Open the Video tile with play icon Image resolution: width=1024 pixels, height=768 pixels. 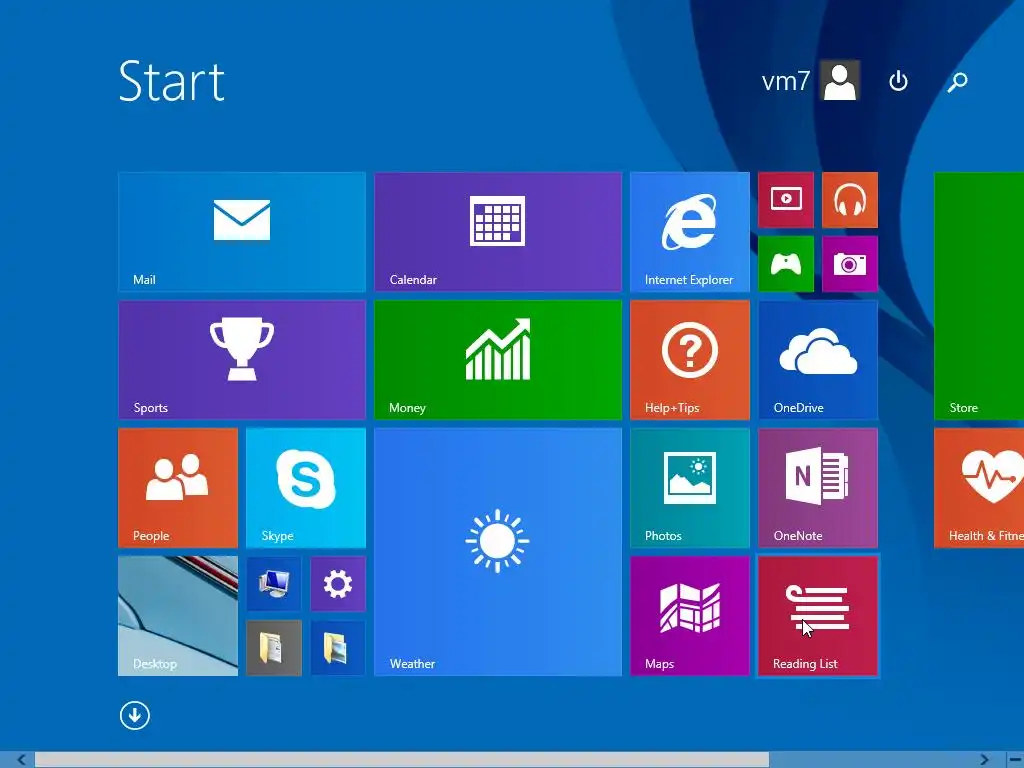786,200
